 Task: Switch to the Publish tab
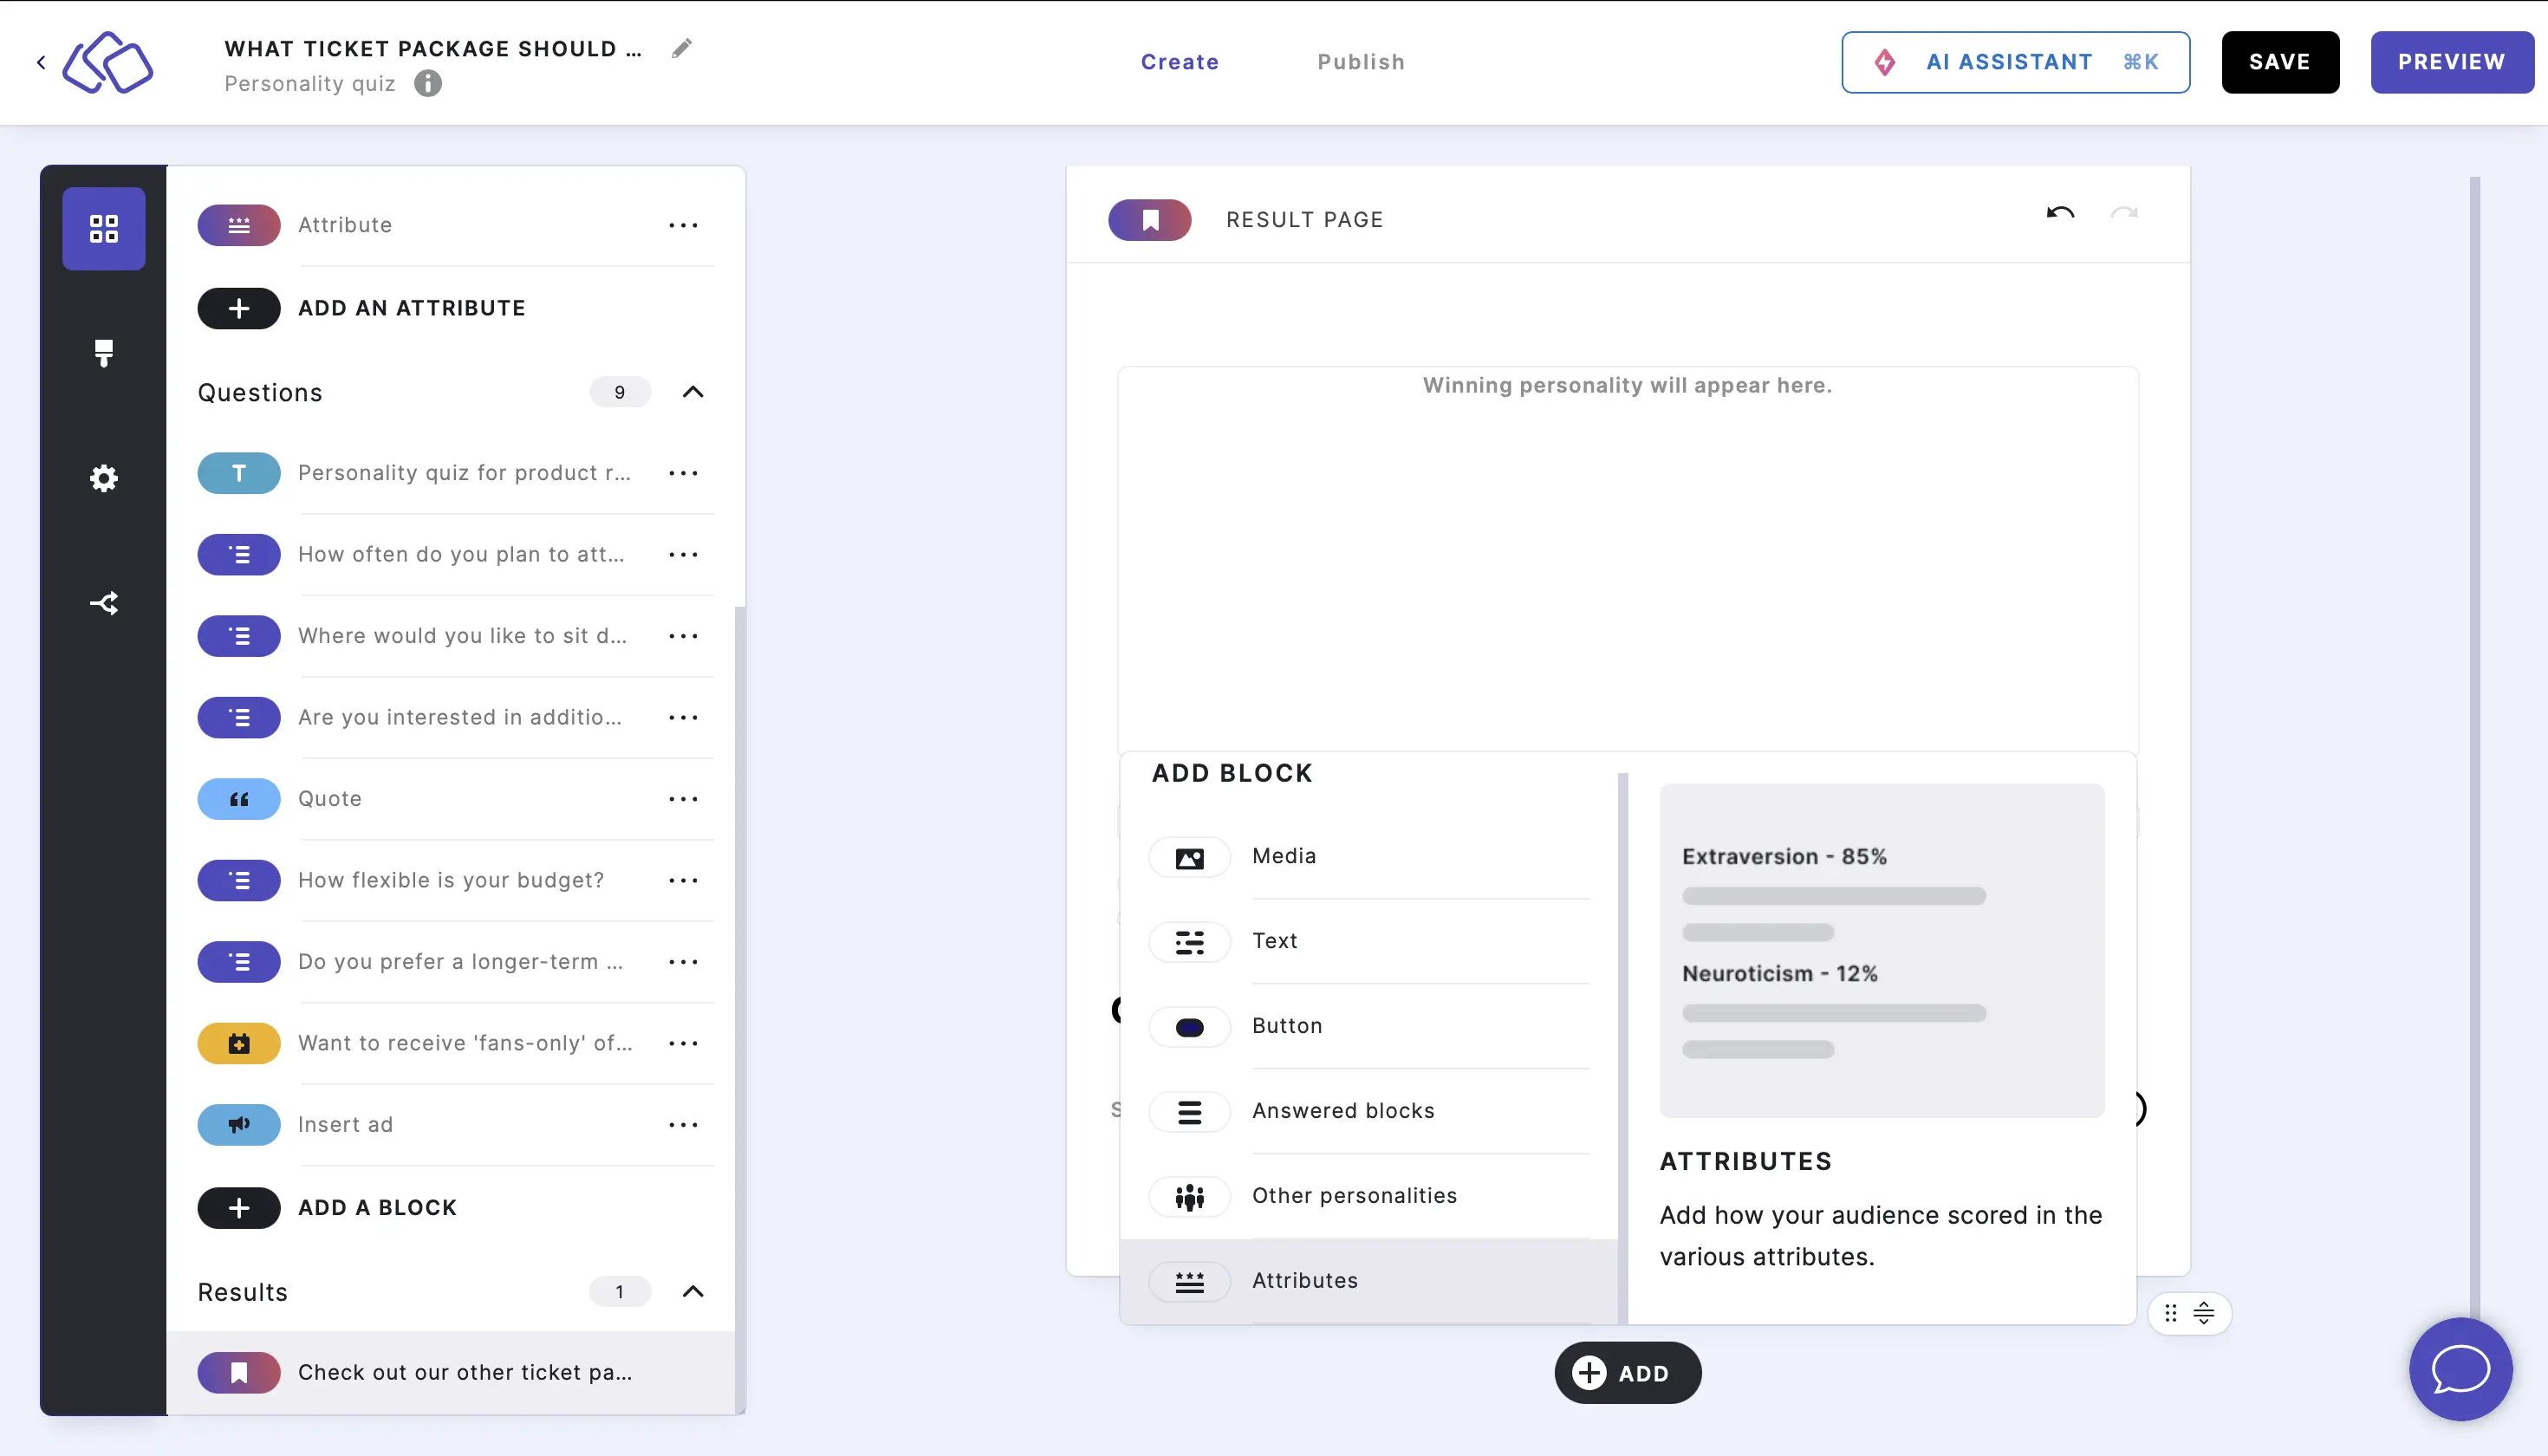click(1362, 62)
